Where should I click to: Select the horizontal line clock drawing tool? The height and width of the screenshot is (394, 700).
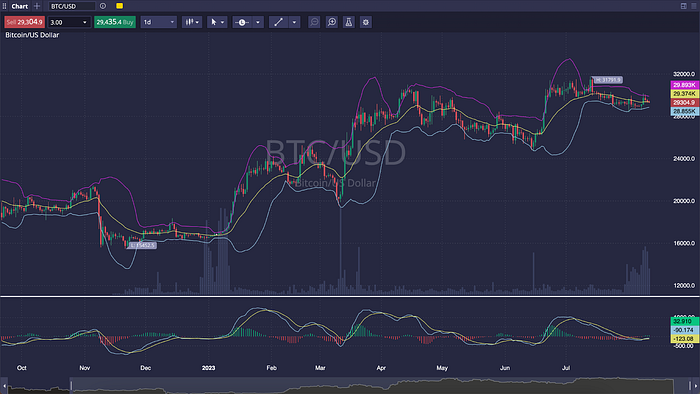[242, 22]
